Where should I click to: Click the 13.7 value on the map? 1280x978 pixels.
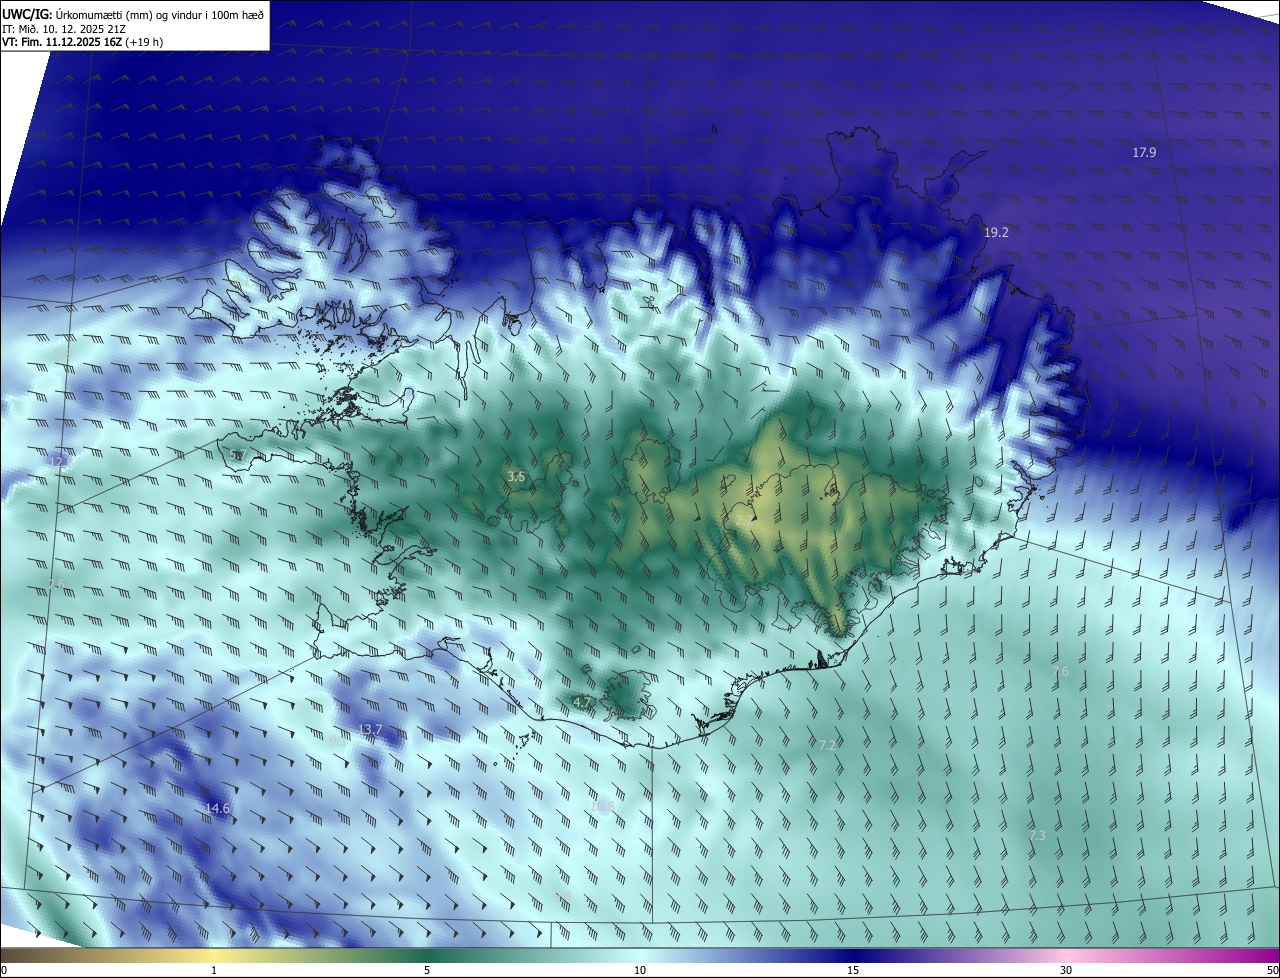coord(370,729)
